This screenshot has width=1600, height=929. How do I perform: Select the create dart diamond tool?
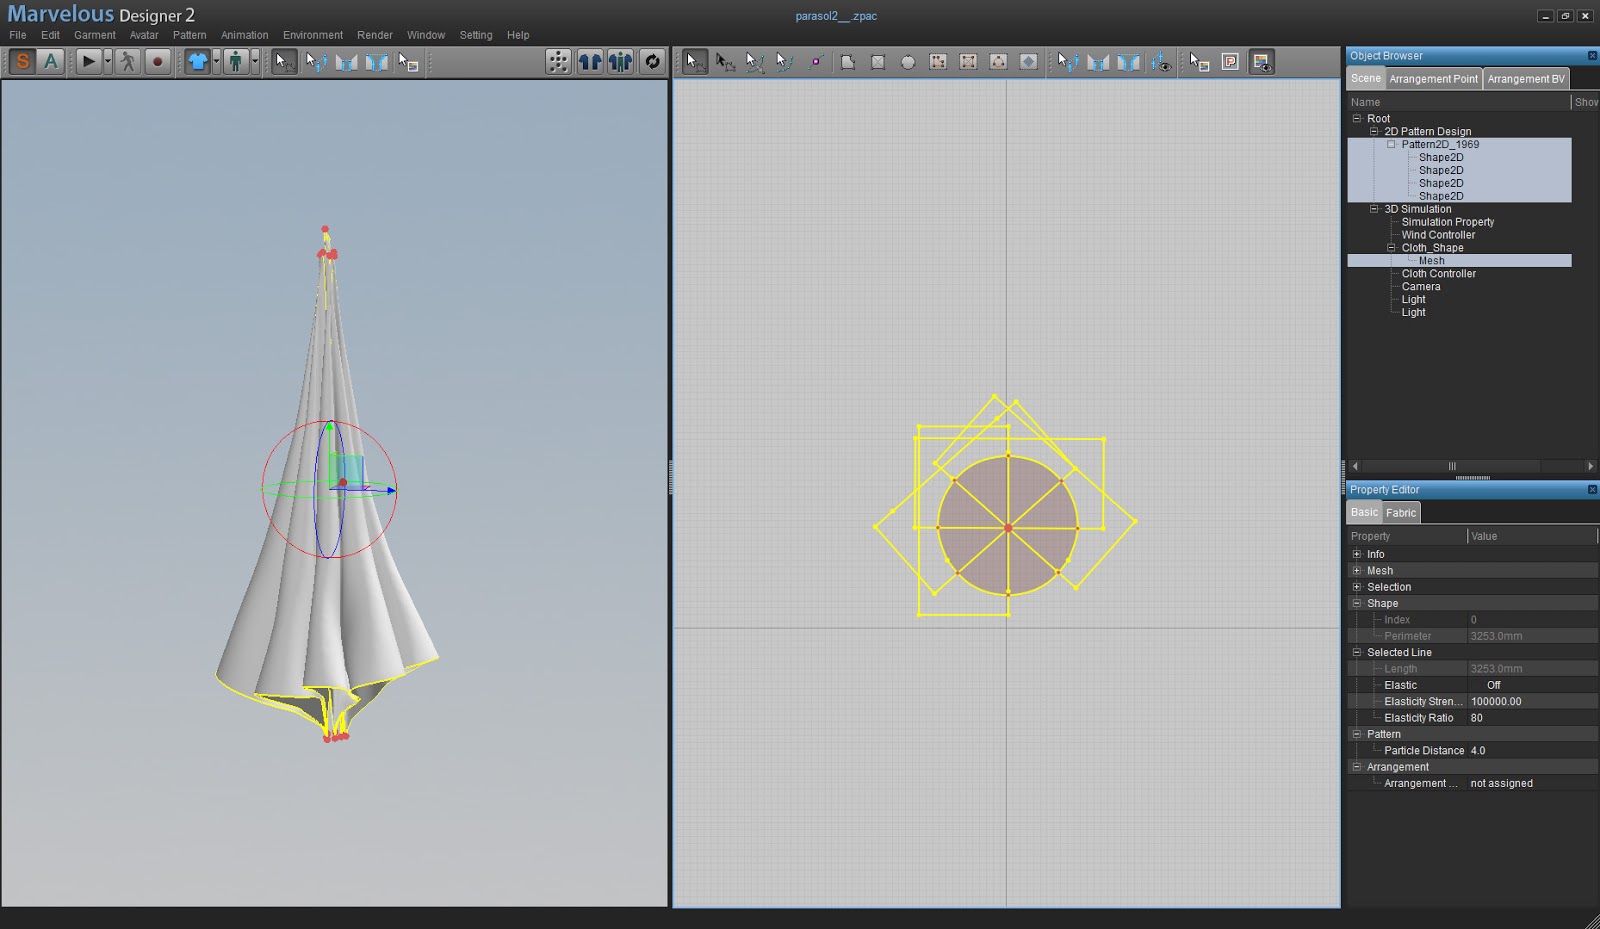1029,62
